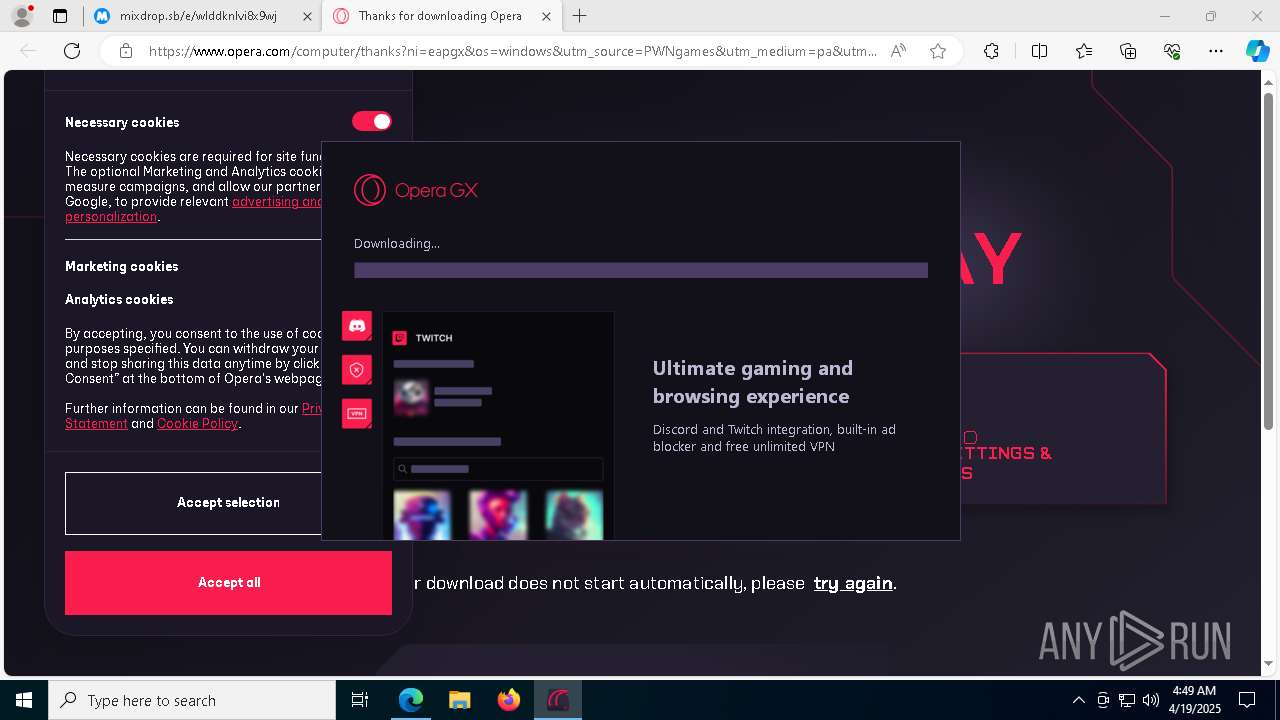Open Browser essentials heart icon

click(x=1172, y=51)
